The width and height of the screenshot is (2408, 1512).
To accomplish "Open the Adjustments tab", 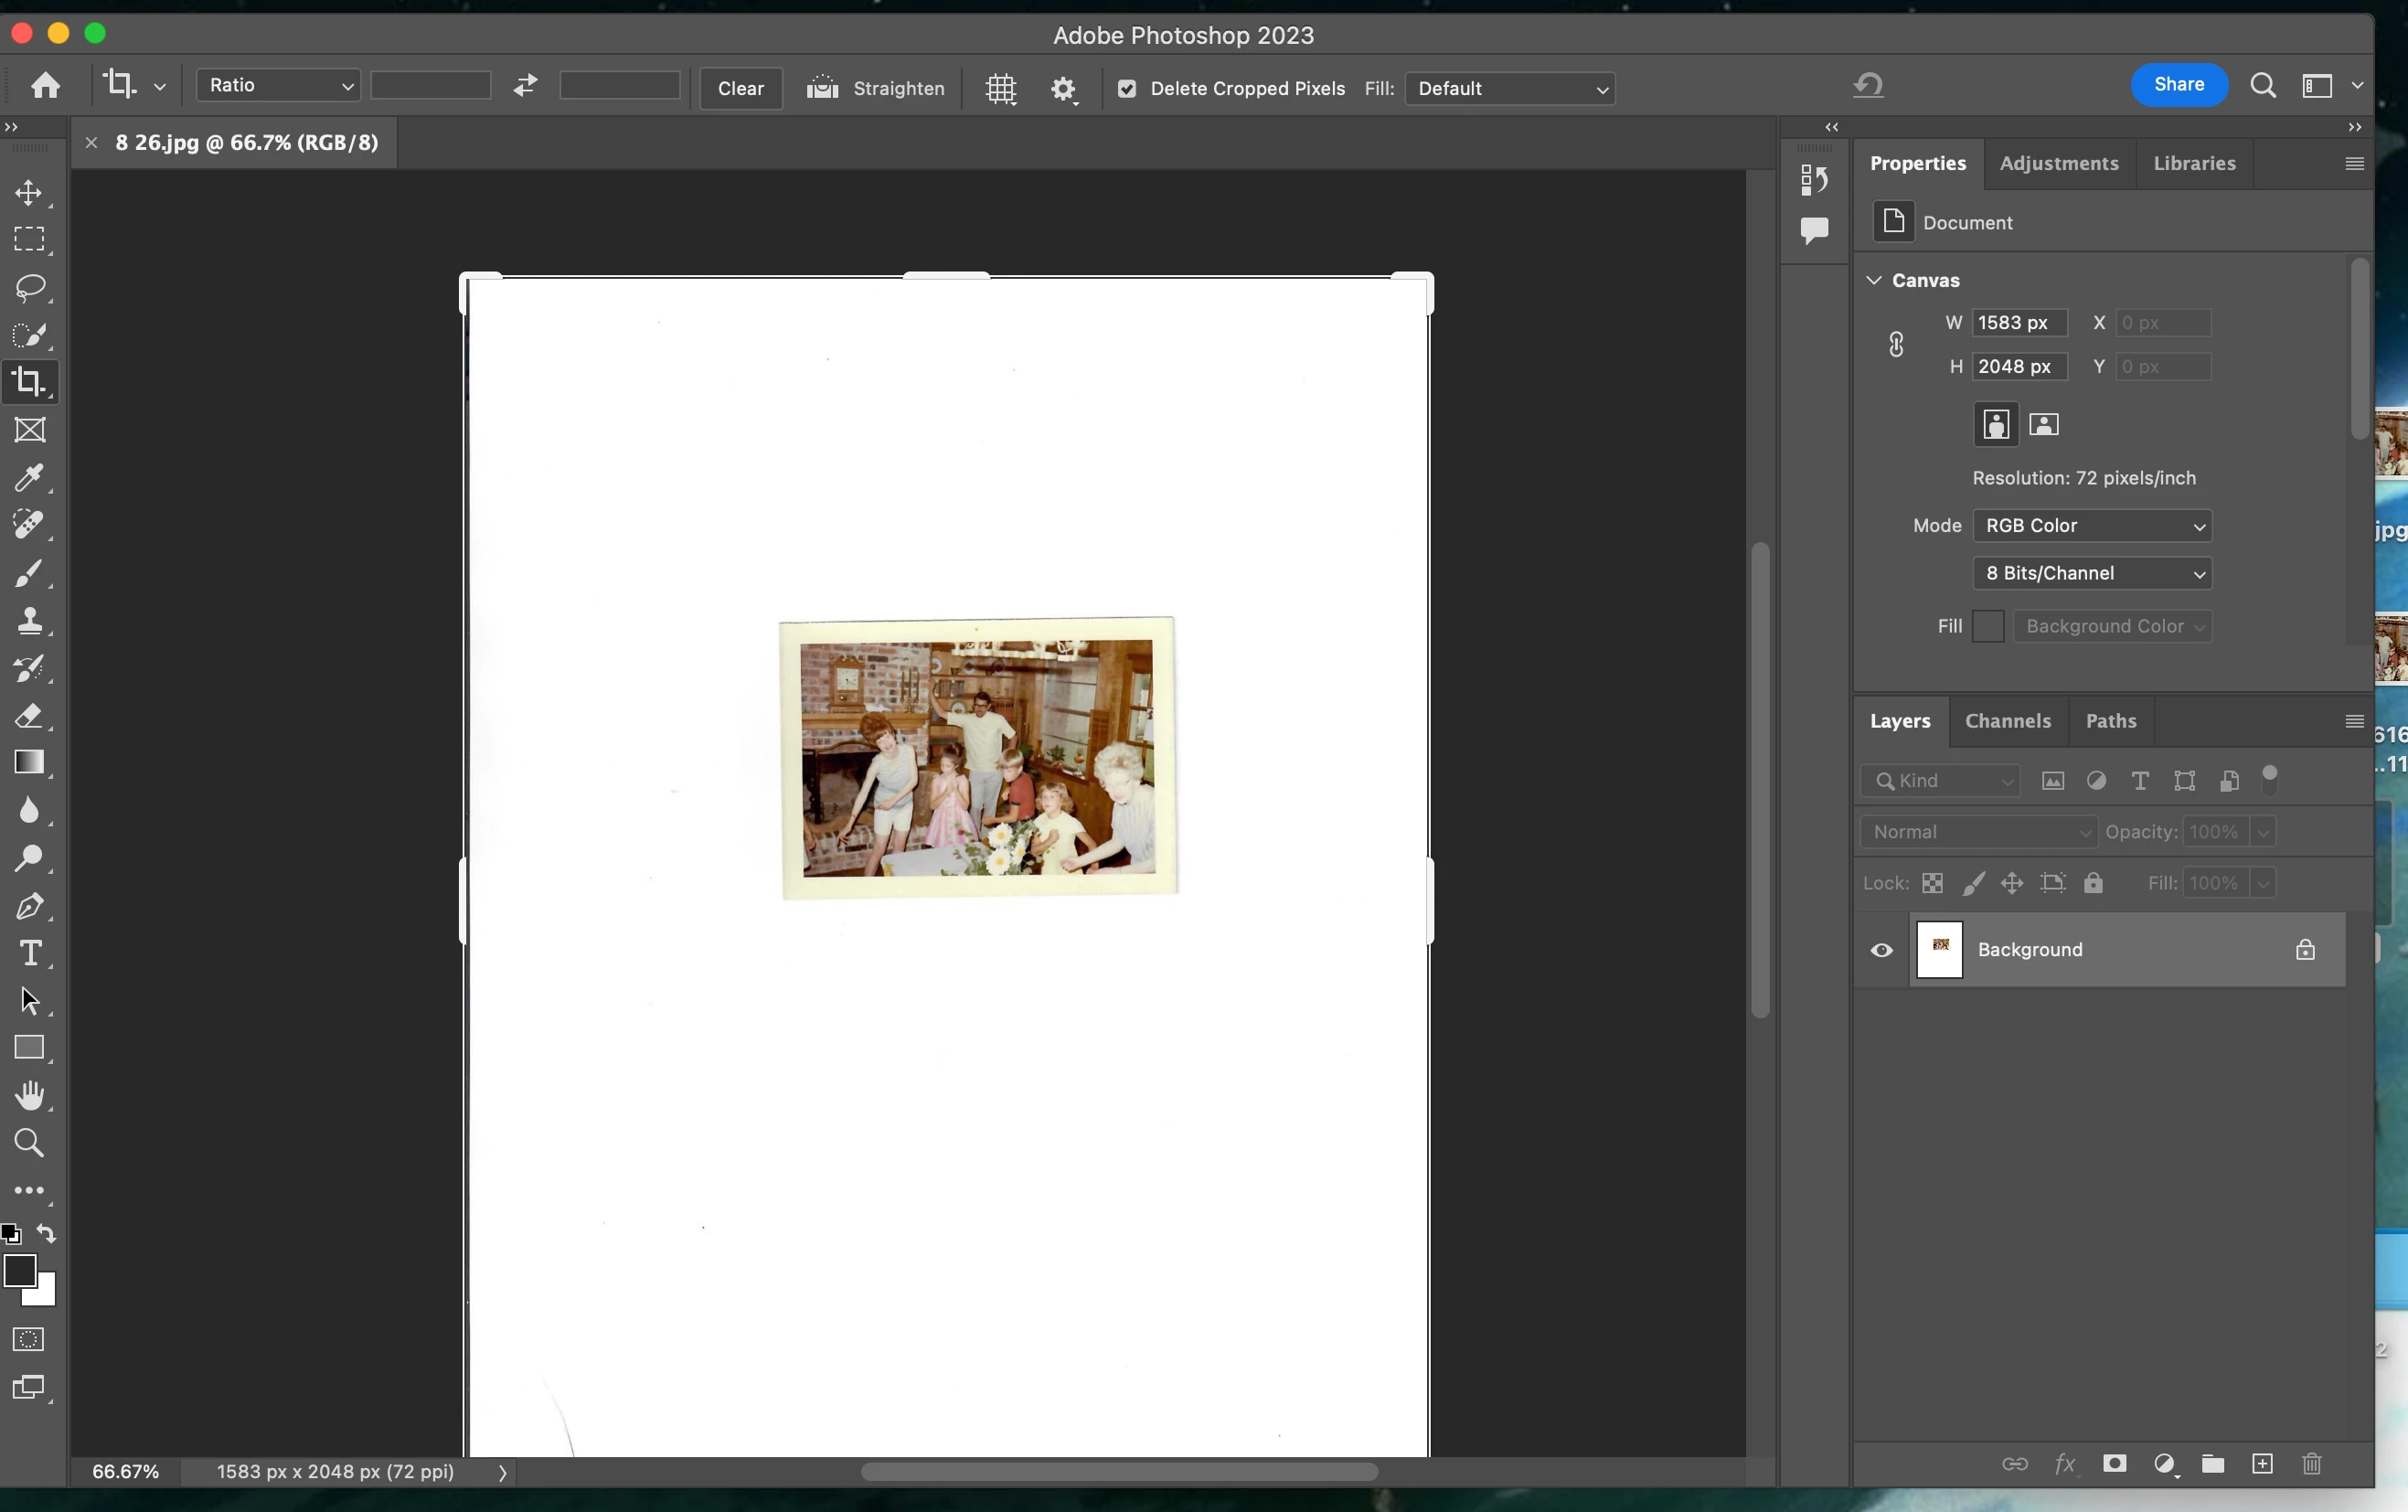I will (x=2058, y=164).
